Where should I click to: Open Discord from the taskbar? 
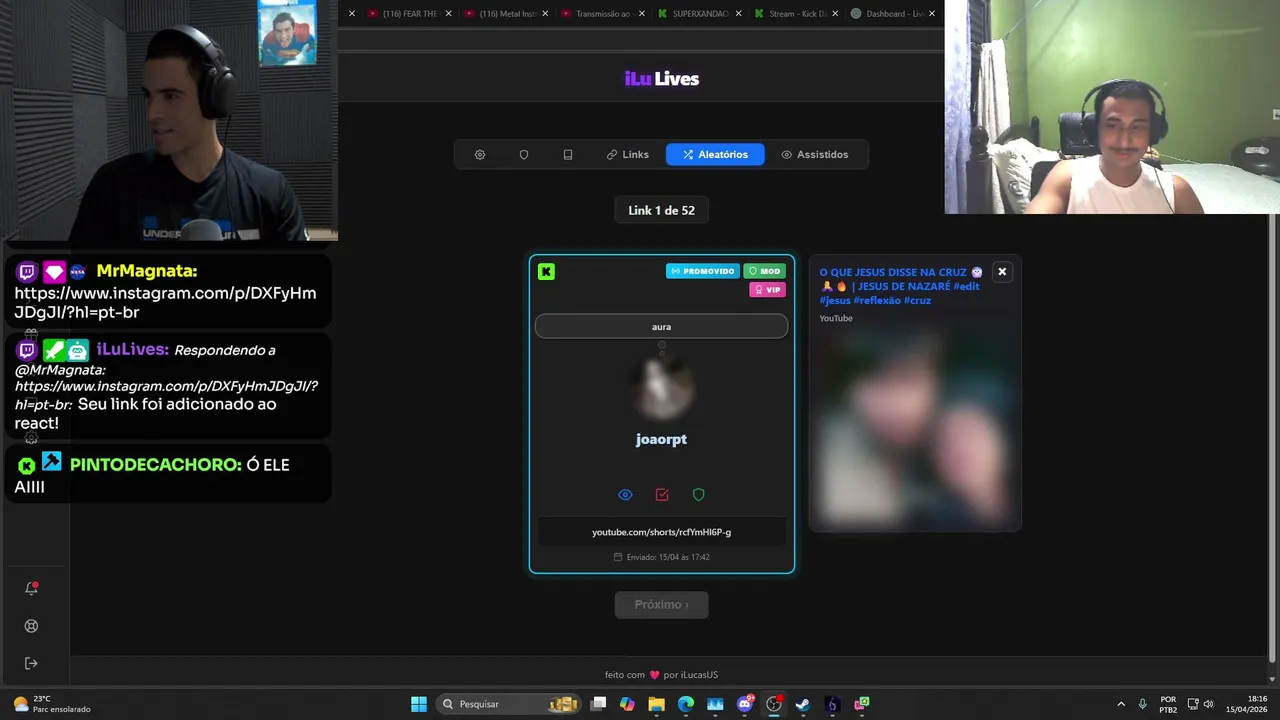tap(745, 704)
